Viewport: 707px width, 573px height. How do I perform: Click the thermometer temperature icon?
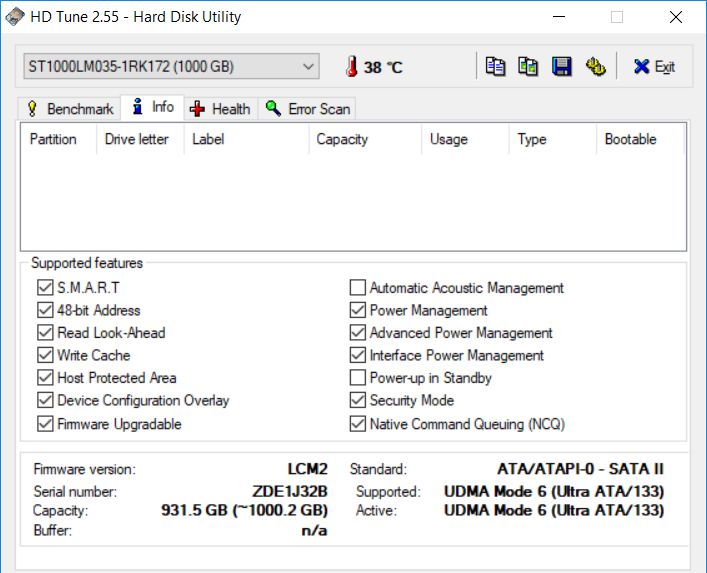pyautogui.click(x=352, y=66)
